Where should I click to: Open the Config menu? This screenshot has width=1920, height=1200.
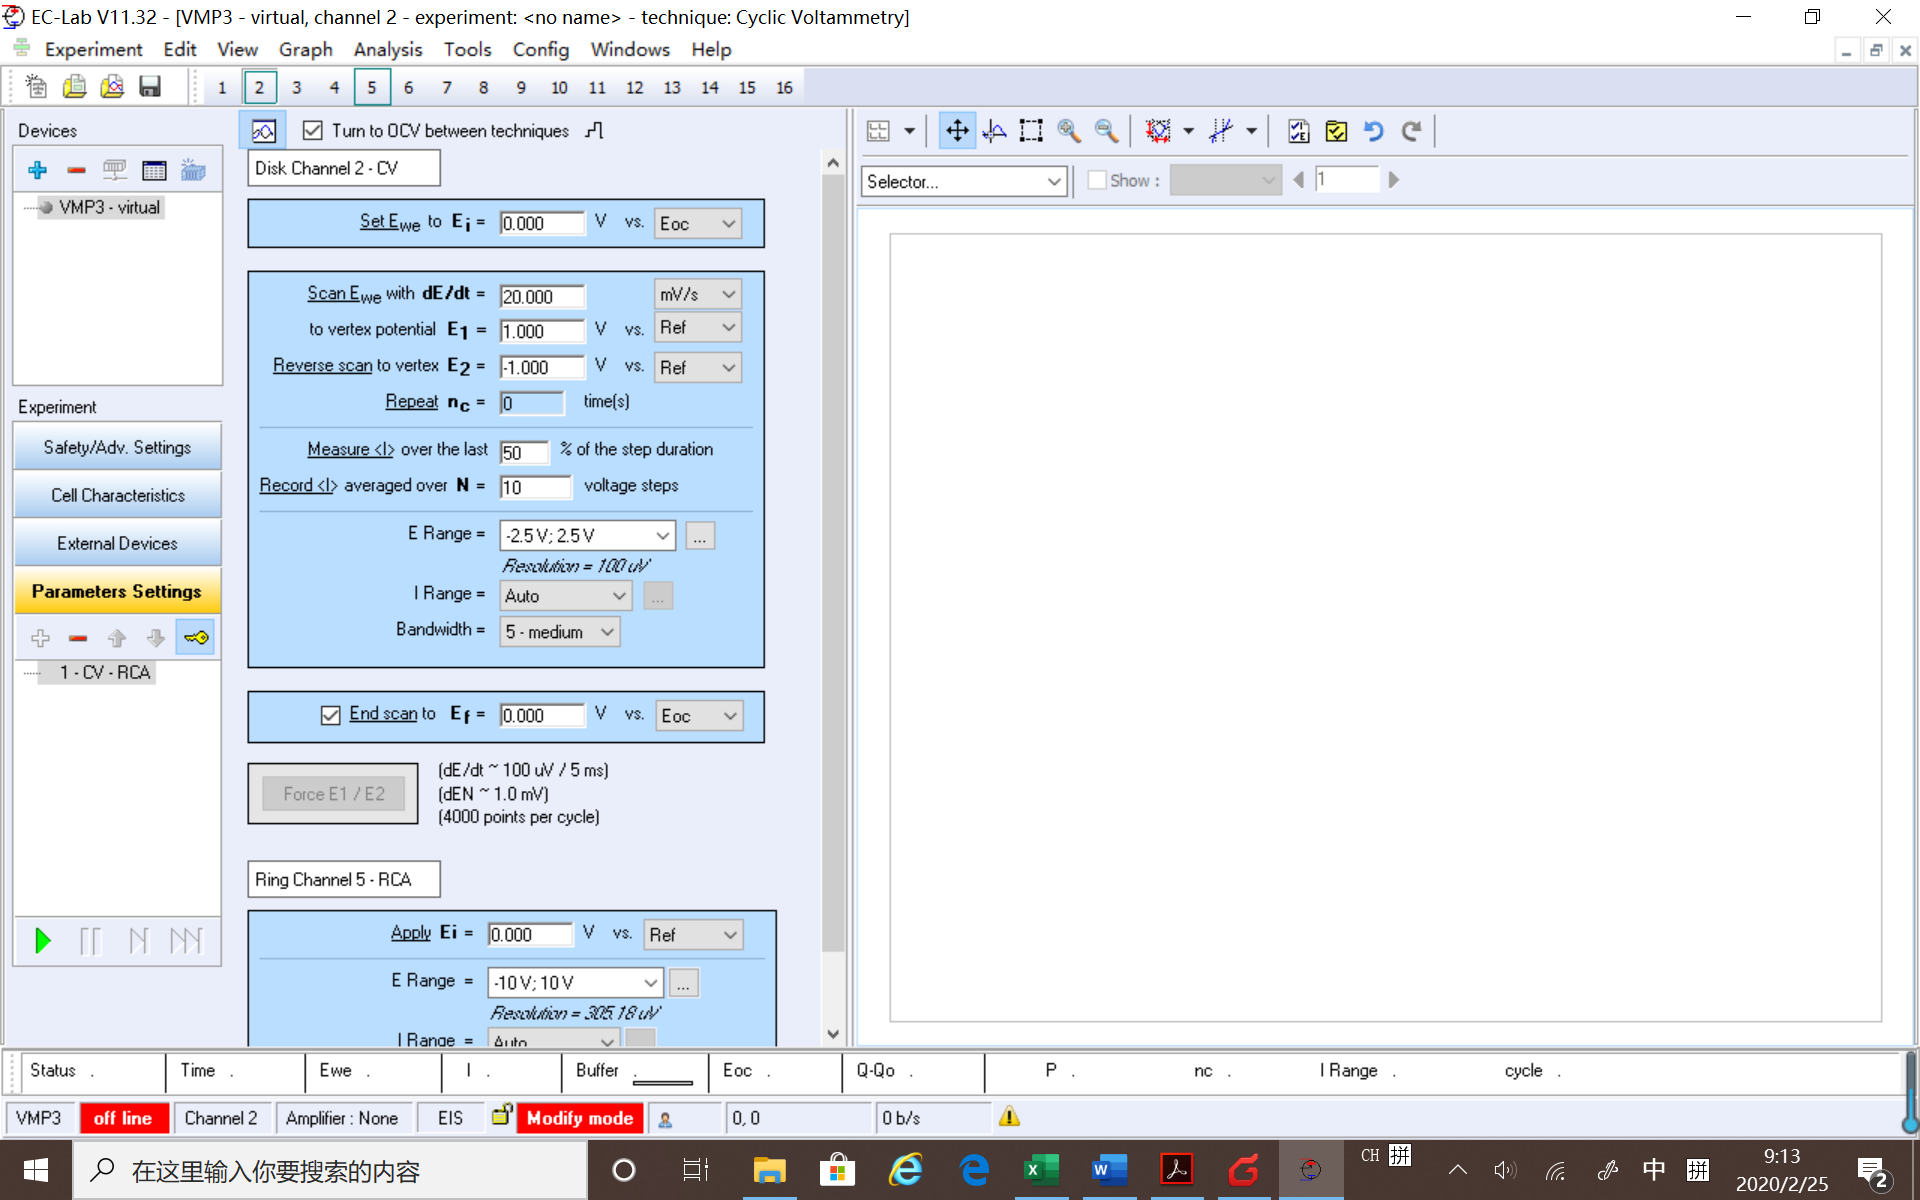pos(540,49)
